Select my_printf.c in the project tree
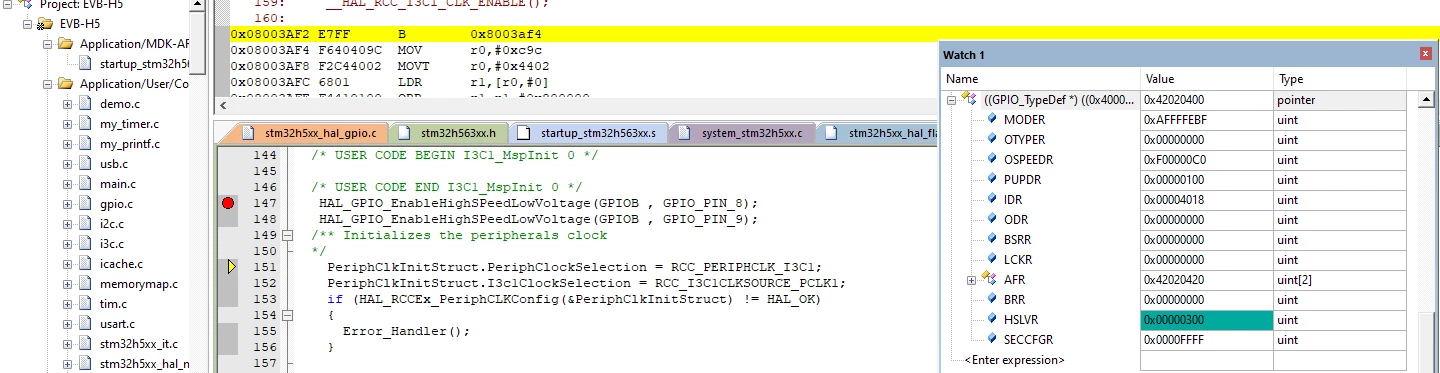The width and height of the screenshot is (1440, 373). click(130, 144)
